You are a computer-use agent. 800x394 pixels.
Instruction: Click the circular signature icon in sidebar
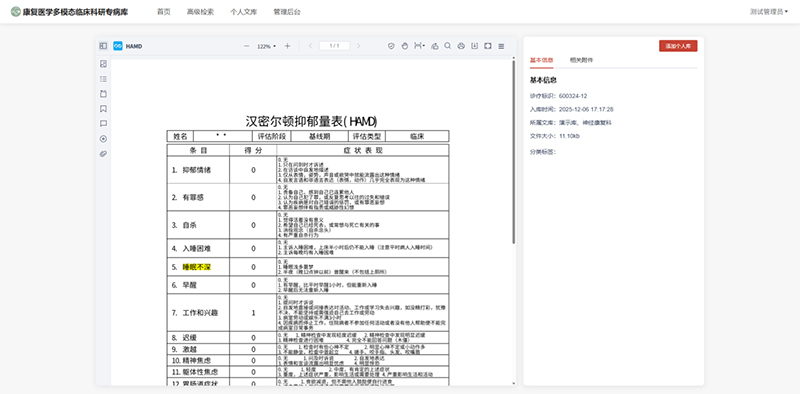click(x=104, y=139)
